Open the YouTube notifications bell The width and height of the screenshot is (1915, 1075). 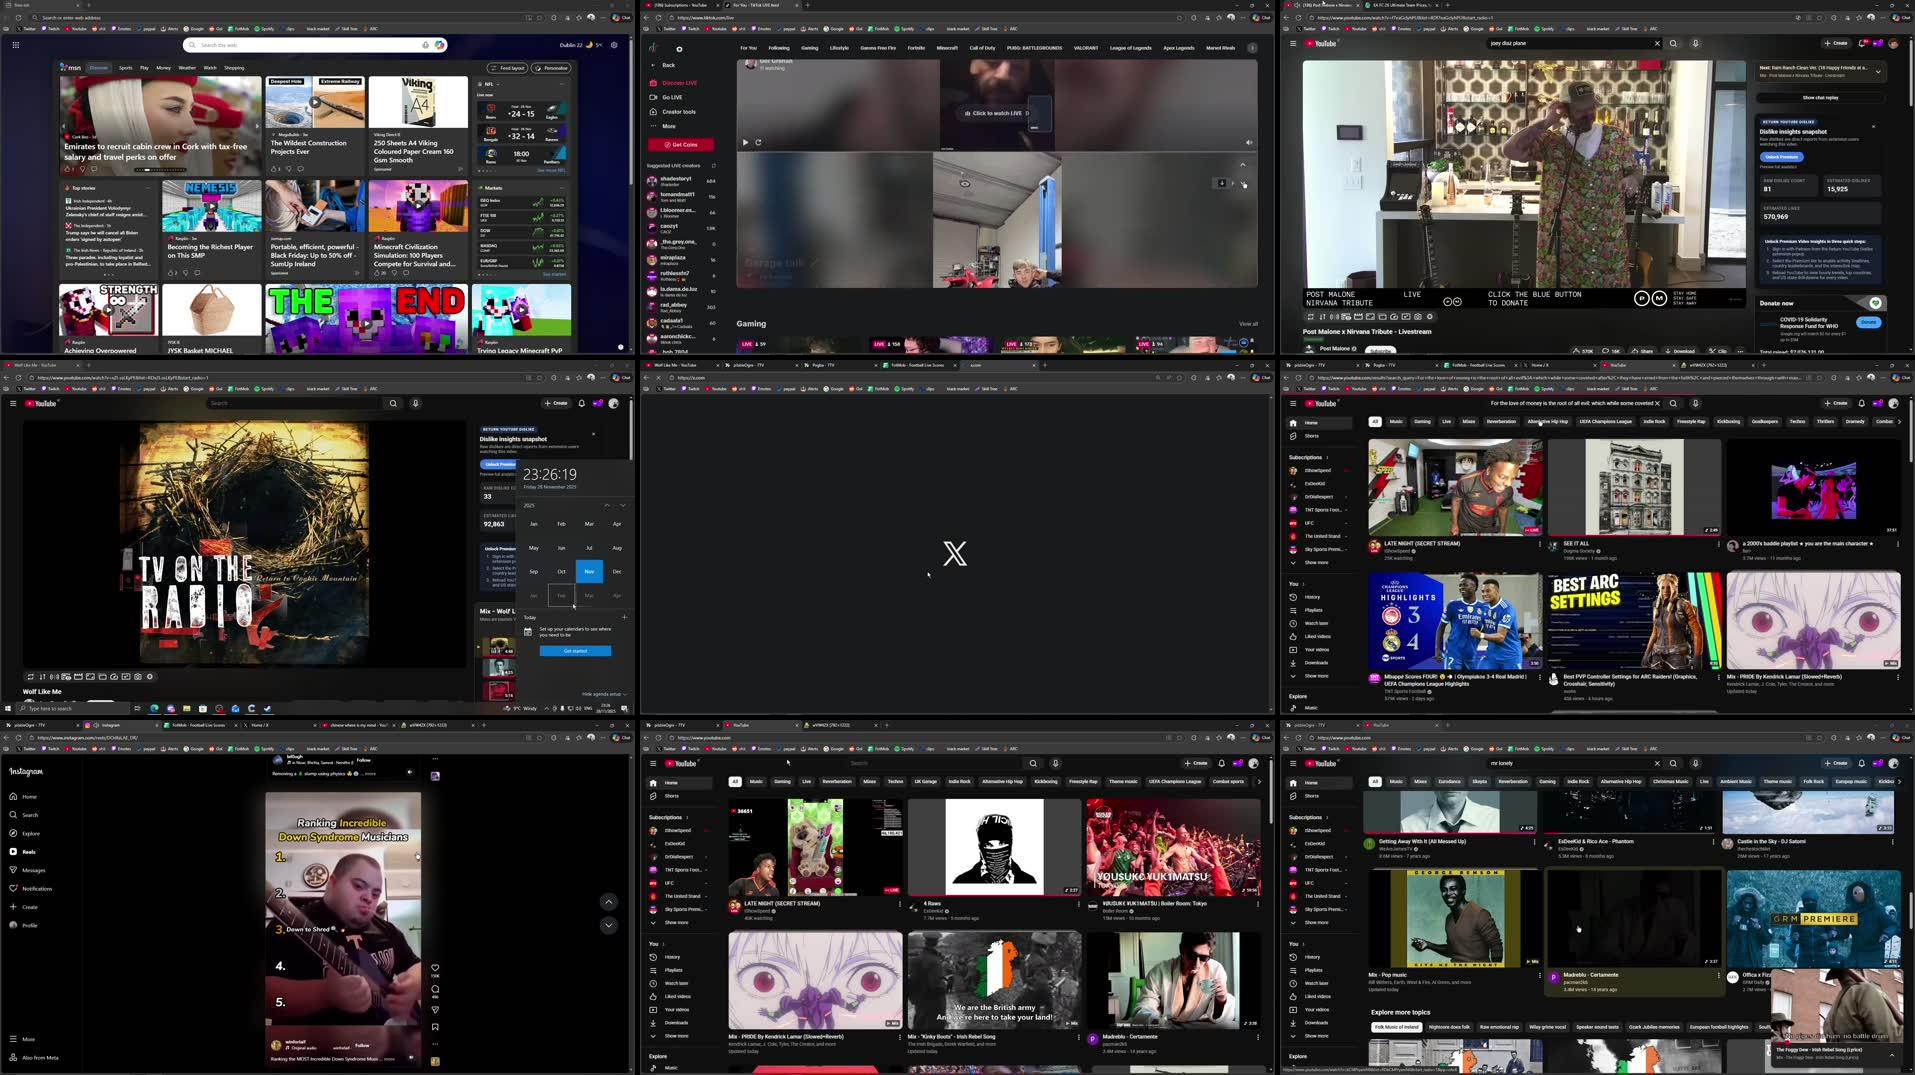pos(1861,43)
